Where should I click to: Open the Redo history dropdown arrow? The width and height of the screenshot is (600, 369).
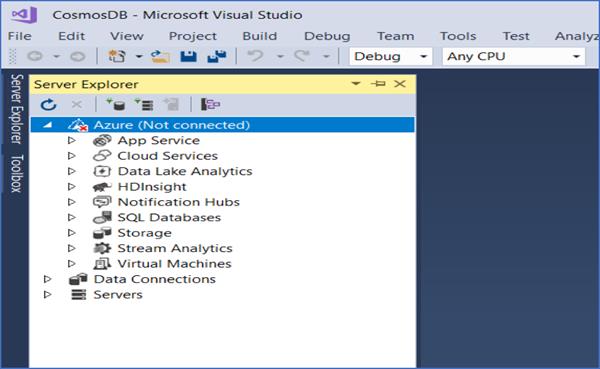click(x=326, y=57)
